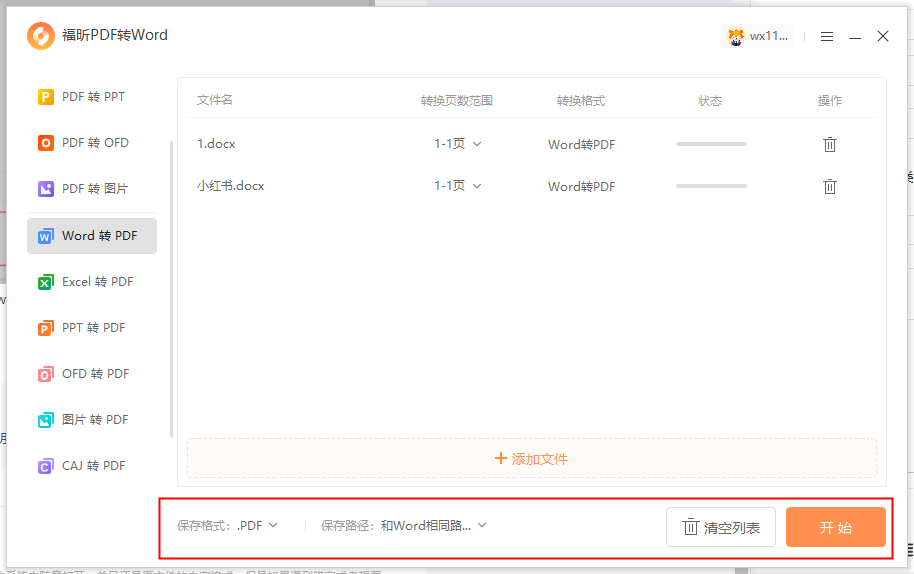The height and width of the screenshot is (574, 914).
Task: Click the PDF 转 OFD sidebar icon
Action: click(46, 143)
